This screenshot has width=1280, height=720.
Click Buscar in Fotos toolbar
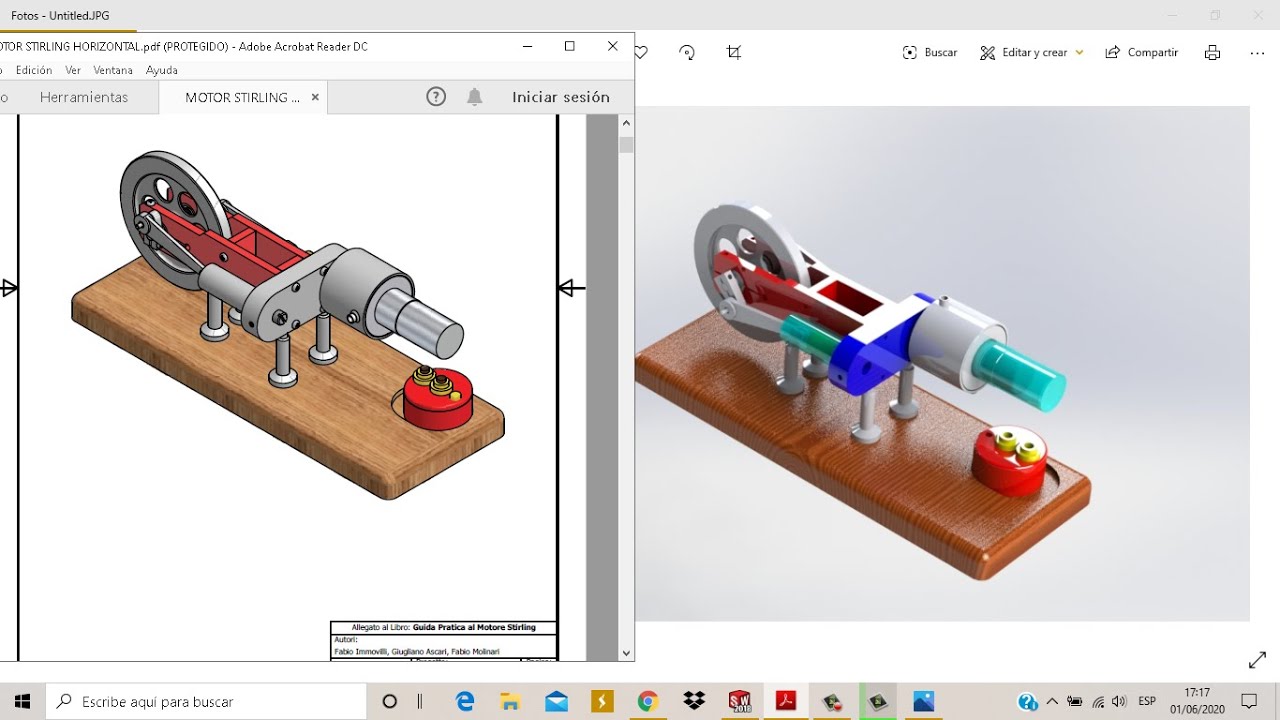tap(929, 53)
